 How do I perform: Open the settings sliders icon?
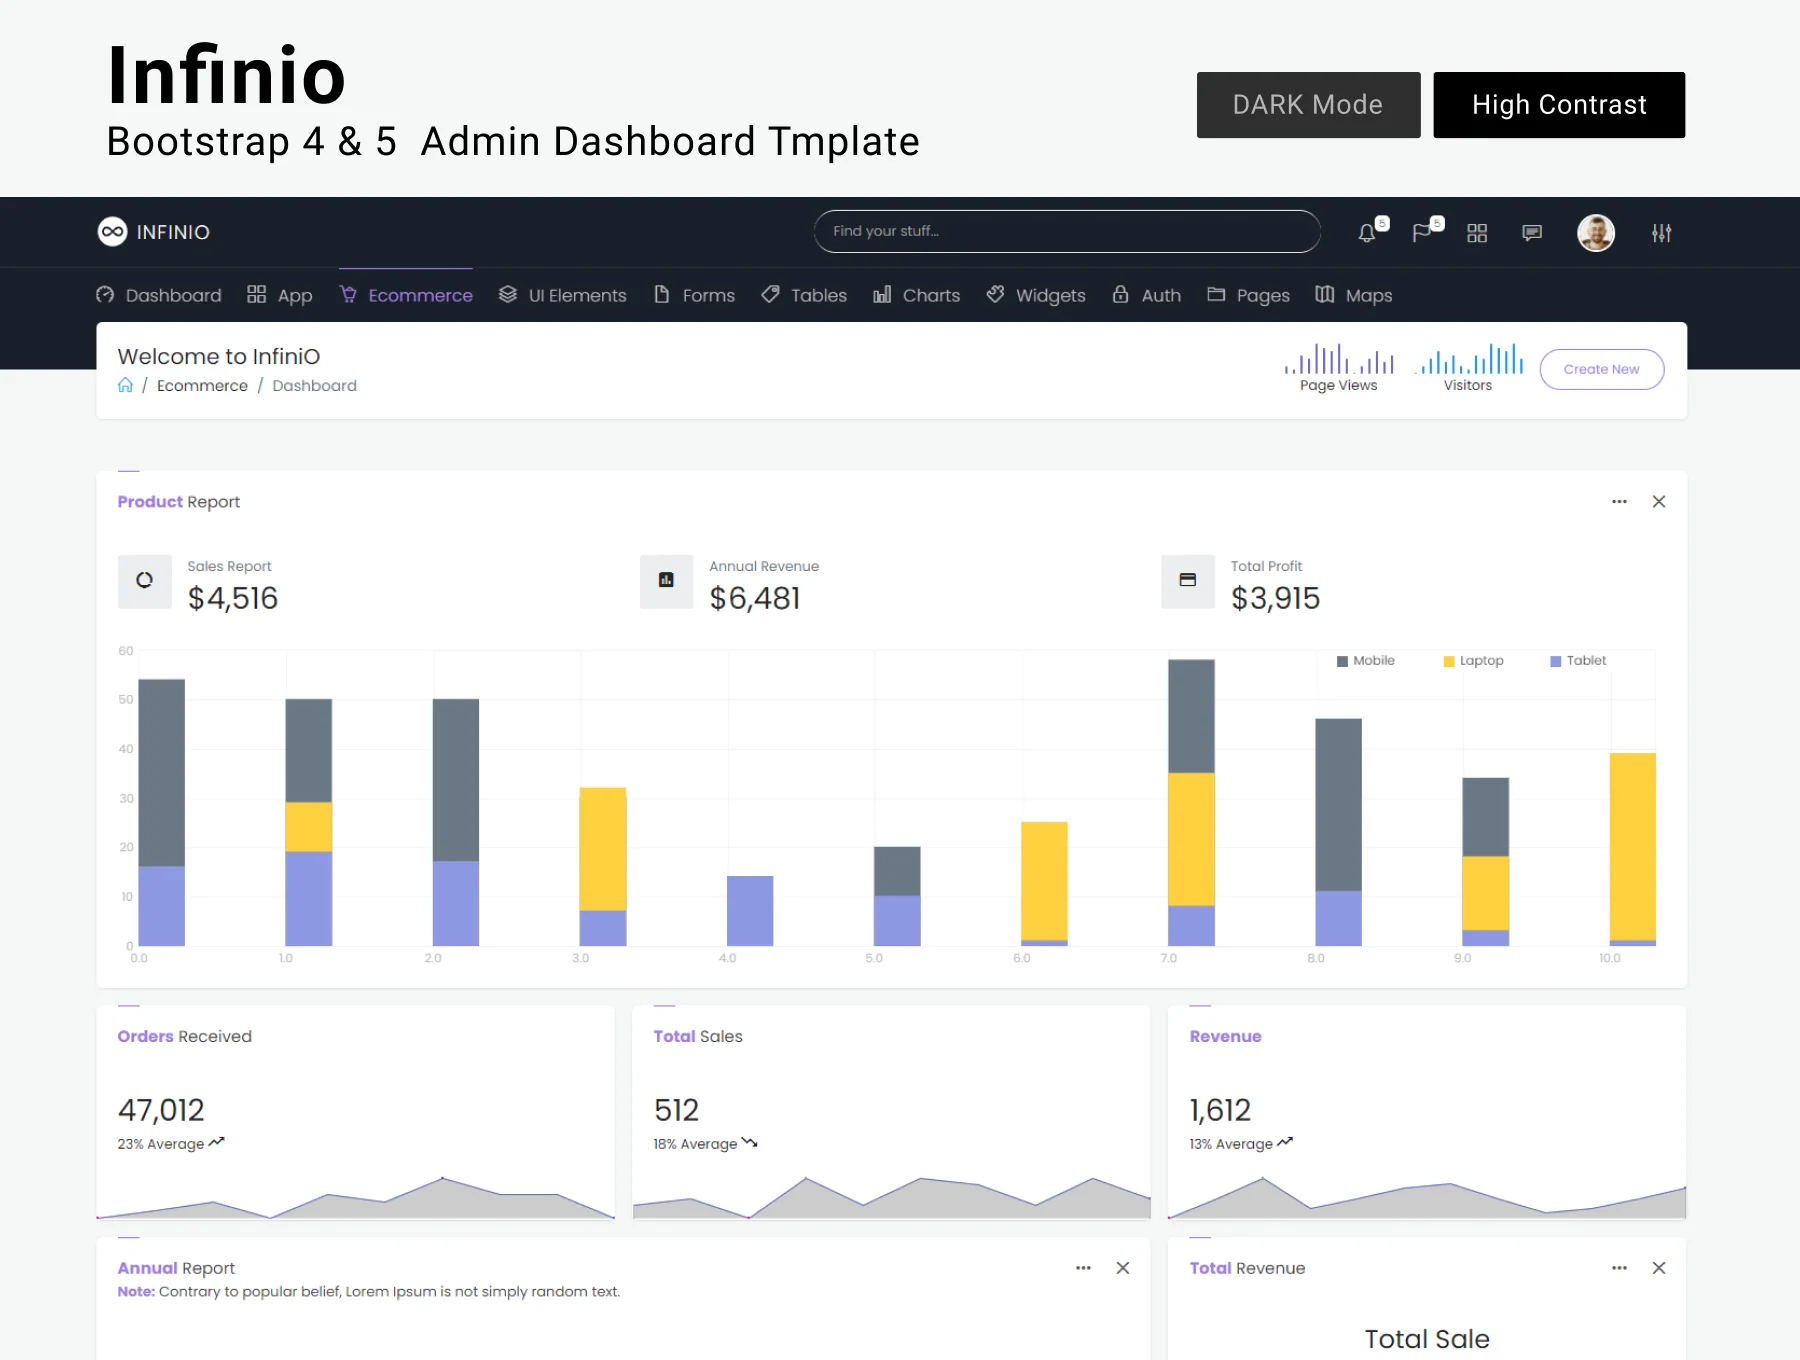click(x=1661, y=233)
